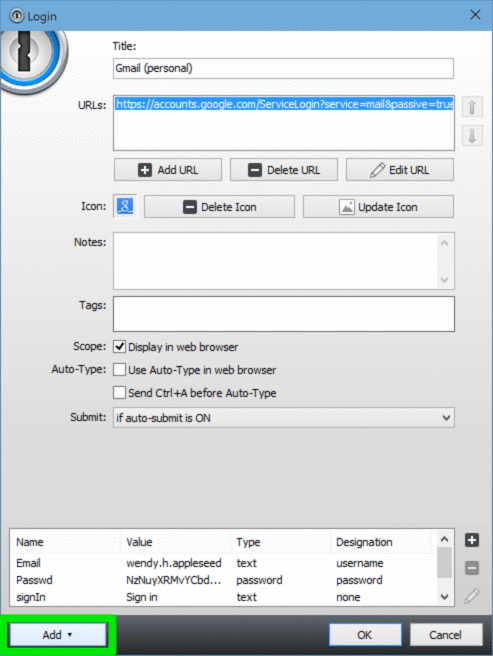Screen dimensions: 493x656
Task: Click Delete URL button
Action: click(x=284, y=170)
